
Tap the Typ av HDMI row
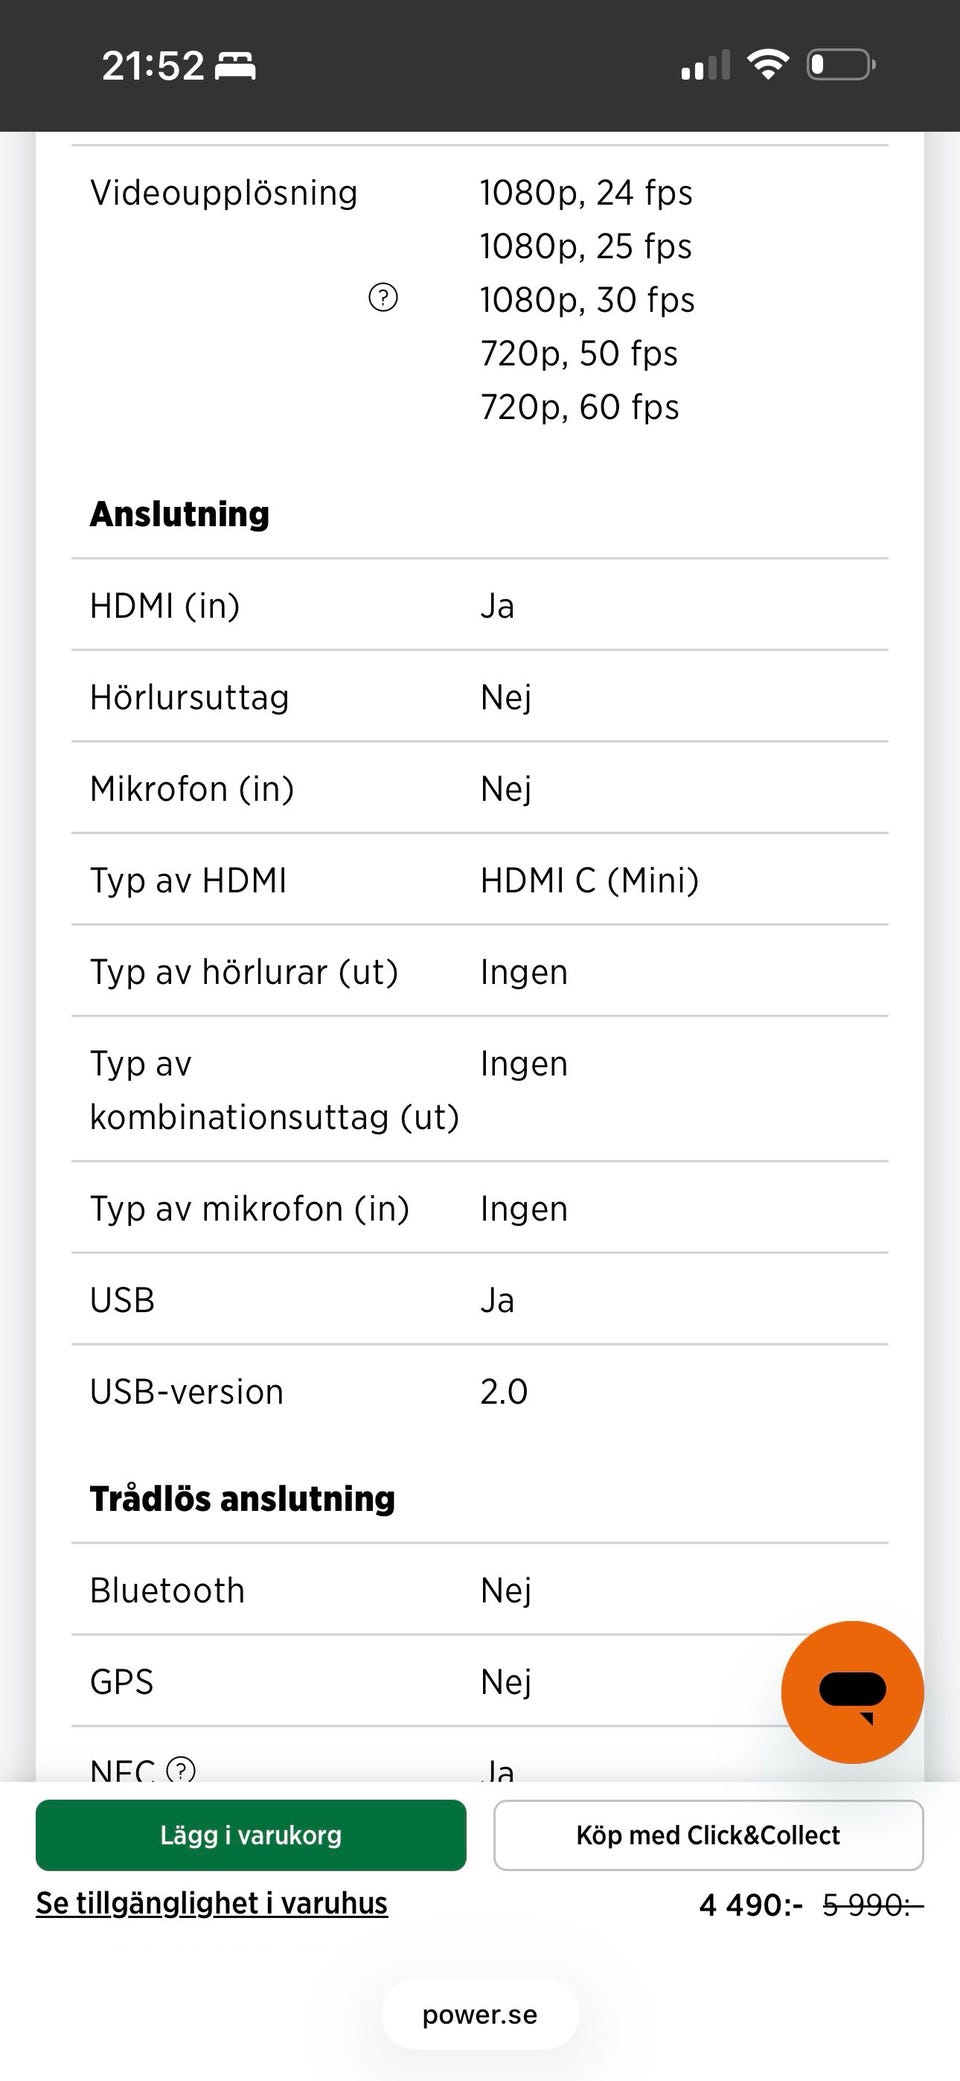tap(480, 880)
